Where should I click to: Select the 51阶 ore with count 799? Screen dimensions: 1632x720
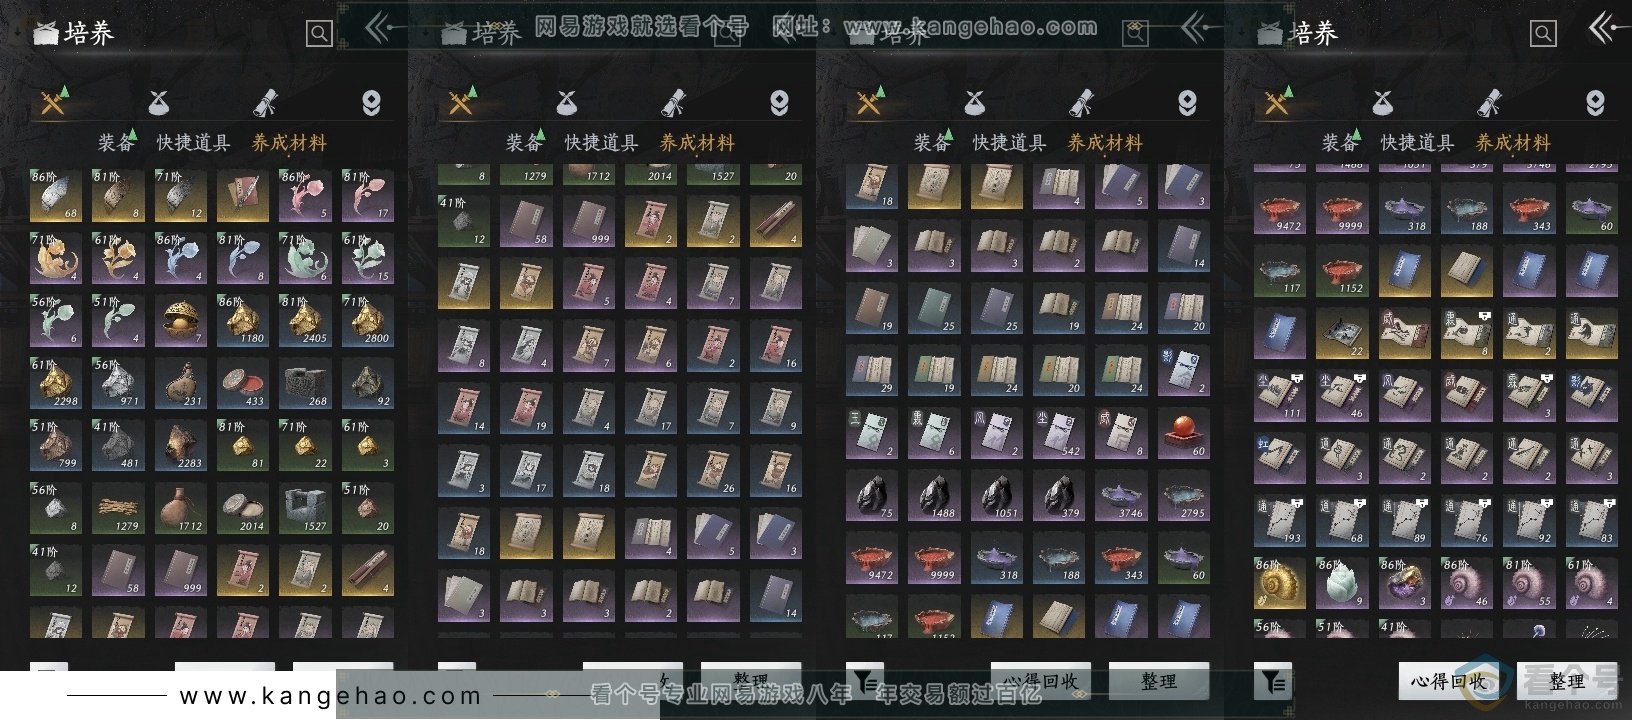coord(55,445)
